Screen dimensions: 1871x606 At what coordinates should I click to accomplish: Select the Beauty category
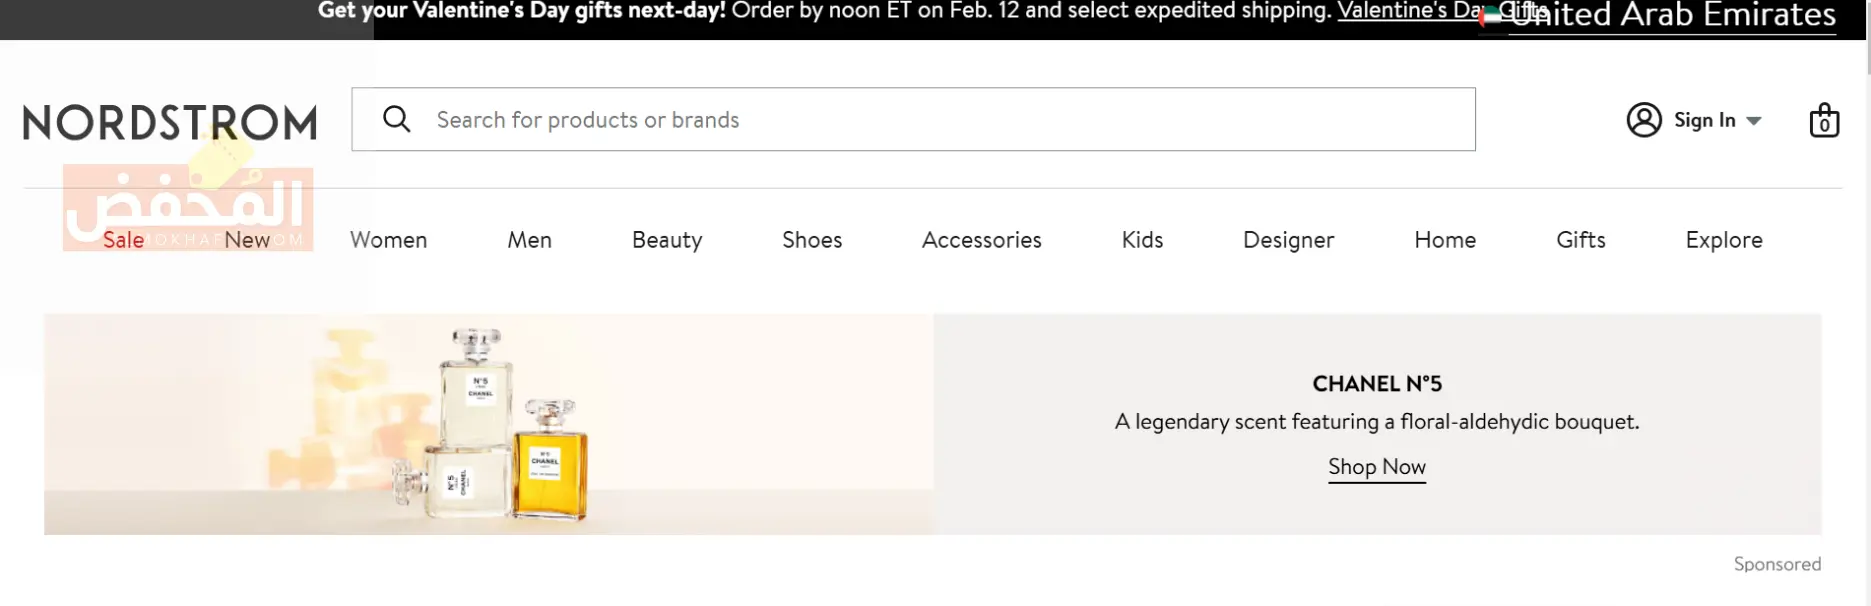point(667,240)
